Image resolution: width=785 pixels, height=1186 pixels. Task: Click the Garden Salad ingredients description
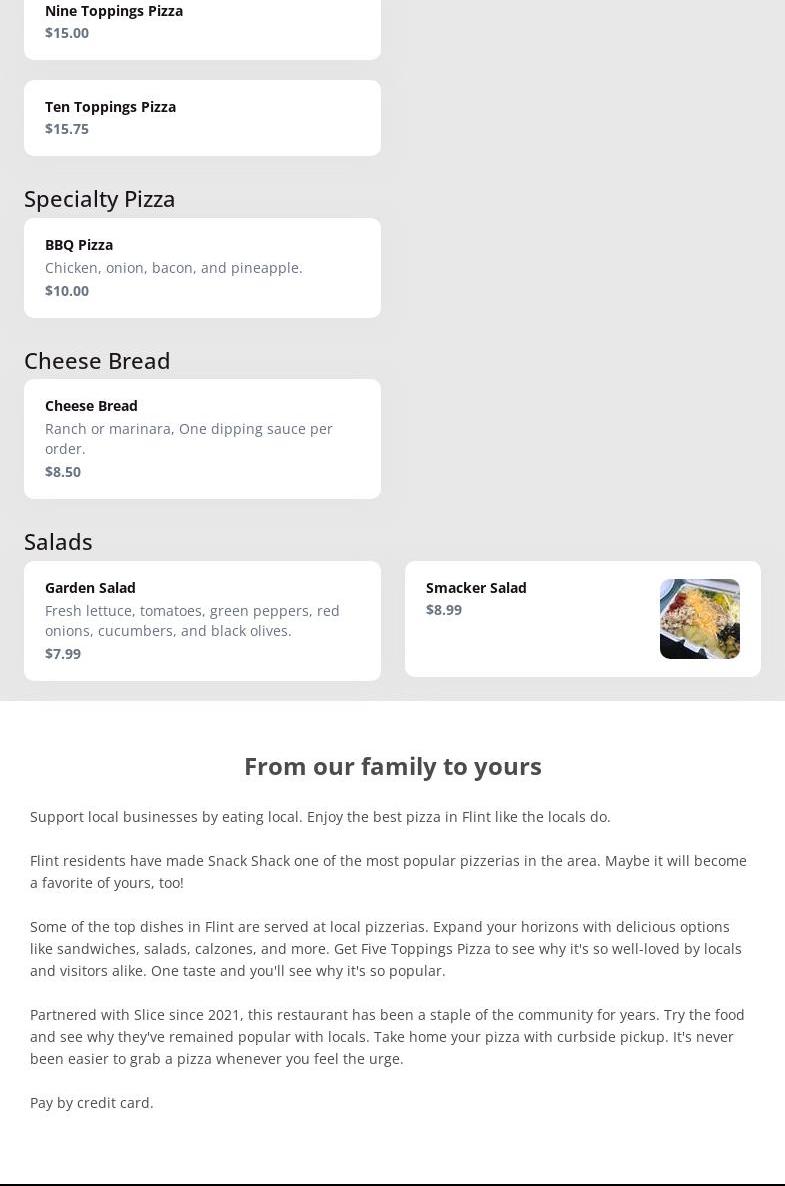point(192,621)
